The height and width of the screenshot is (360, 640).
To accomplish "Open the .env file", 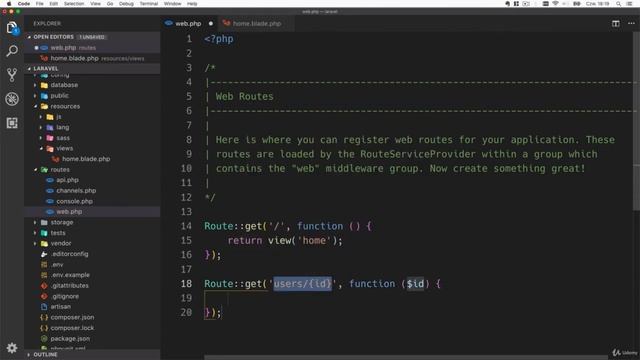I will tap(57, 264).
